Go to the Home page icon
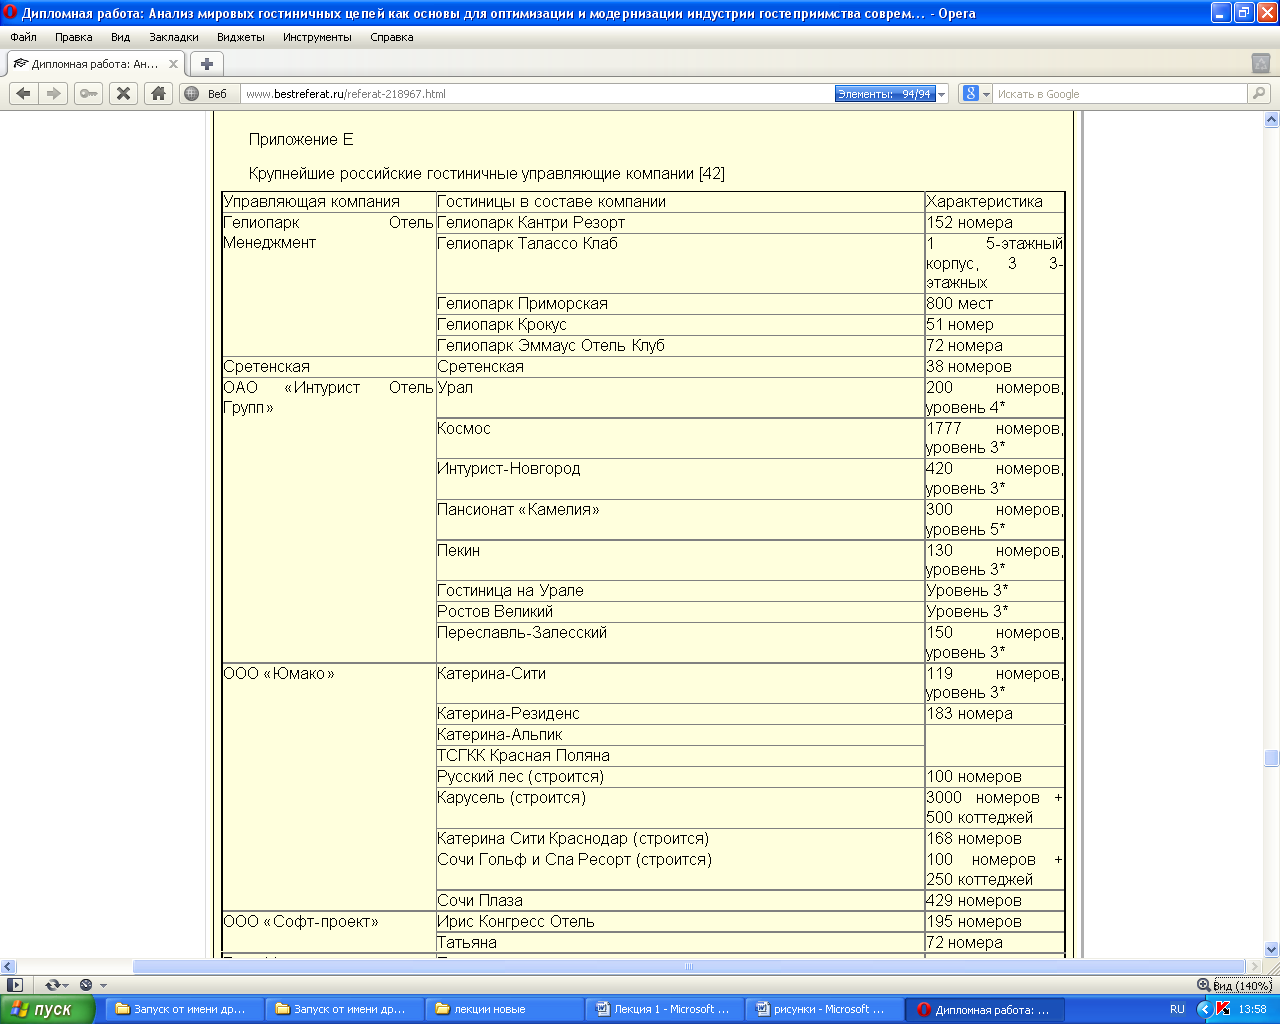This screenshot has height=1024, width=1280. coord(157,93)
